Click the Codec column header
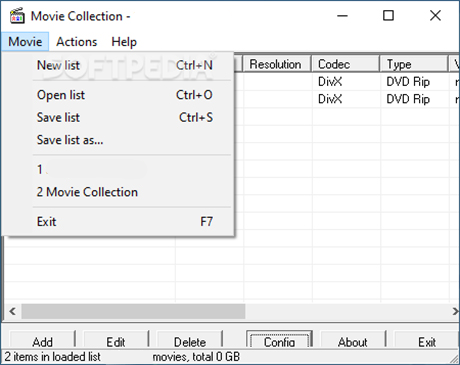Screen dimensions: 460x365 pyautogui.click(x=345, y=64)
